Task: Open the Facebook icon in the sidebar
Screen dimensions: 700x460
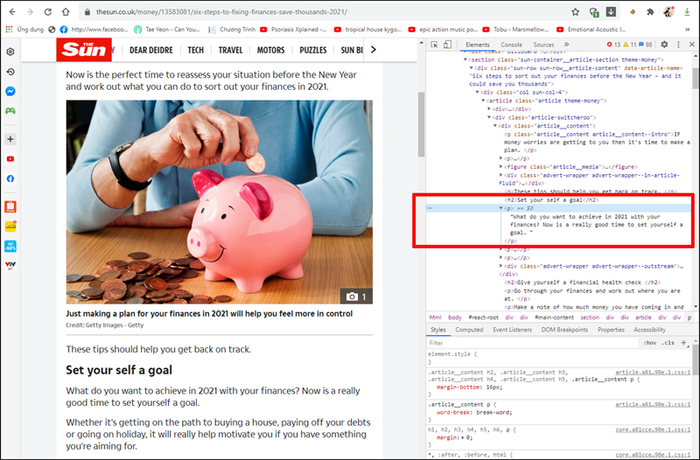Action: (10, 179)
